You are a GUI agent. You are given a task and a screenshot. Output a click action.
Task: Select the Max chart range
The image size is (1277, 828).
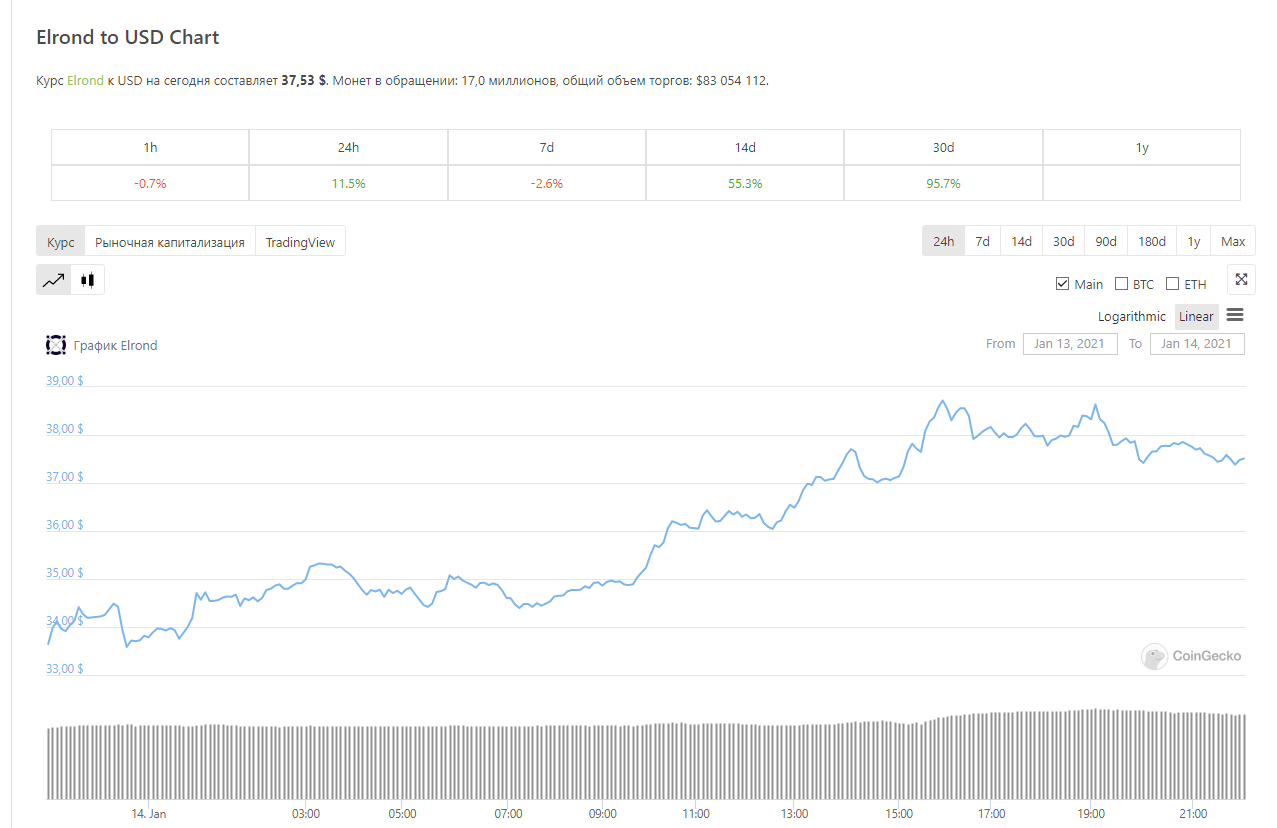click(x=1233, y=241)
